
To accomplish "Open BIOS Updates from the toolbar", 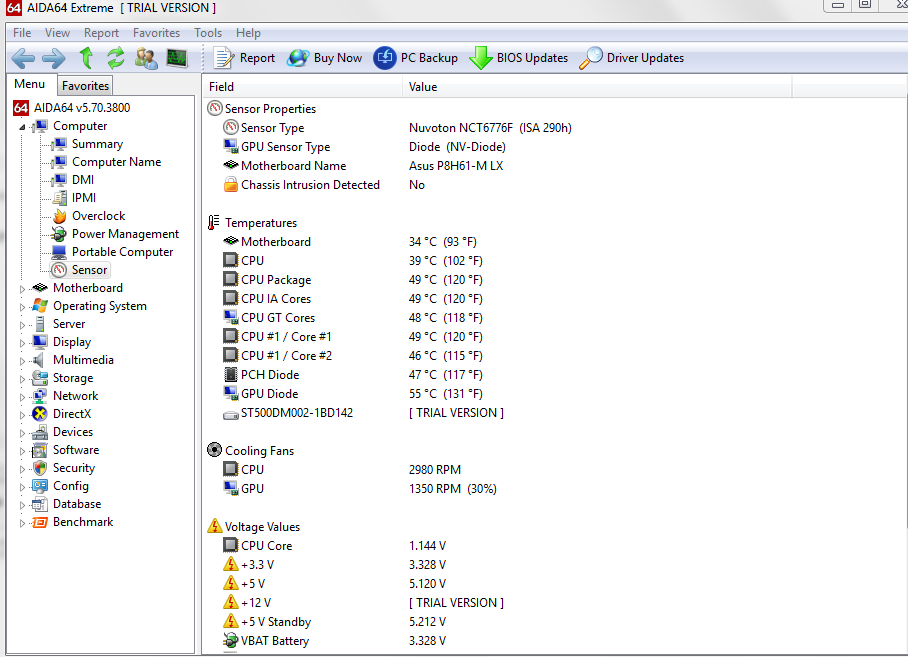I will (519, 58).
